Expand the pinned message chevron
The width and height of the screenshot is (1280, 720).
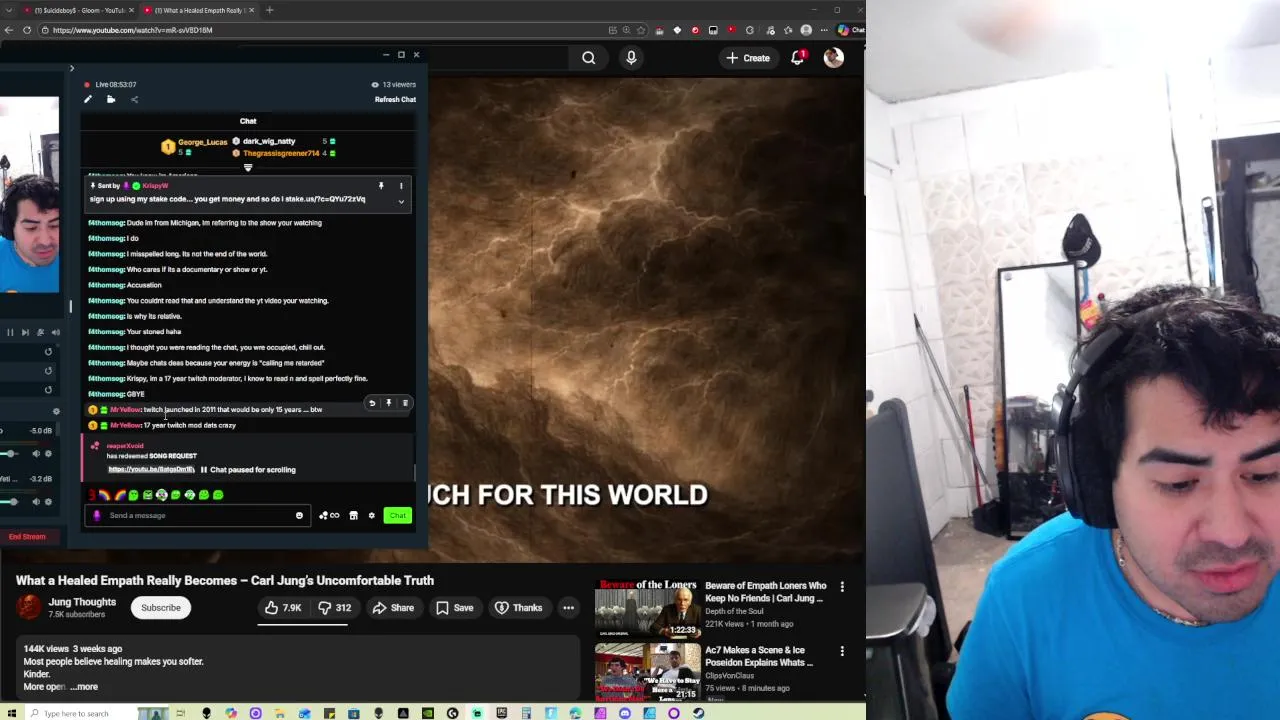(x=401, y=201)
